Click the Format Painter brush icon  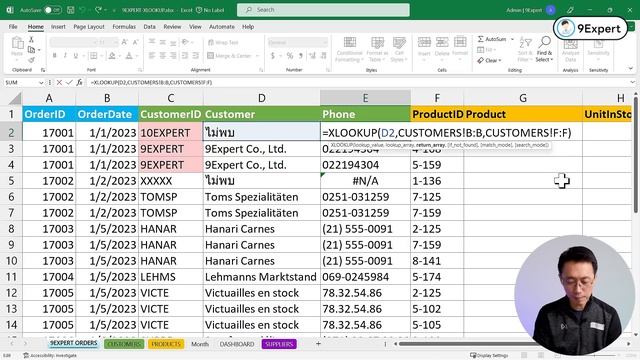tap(31, 60)
